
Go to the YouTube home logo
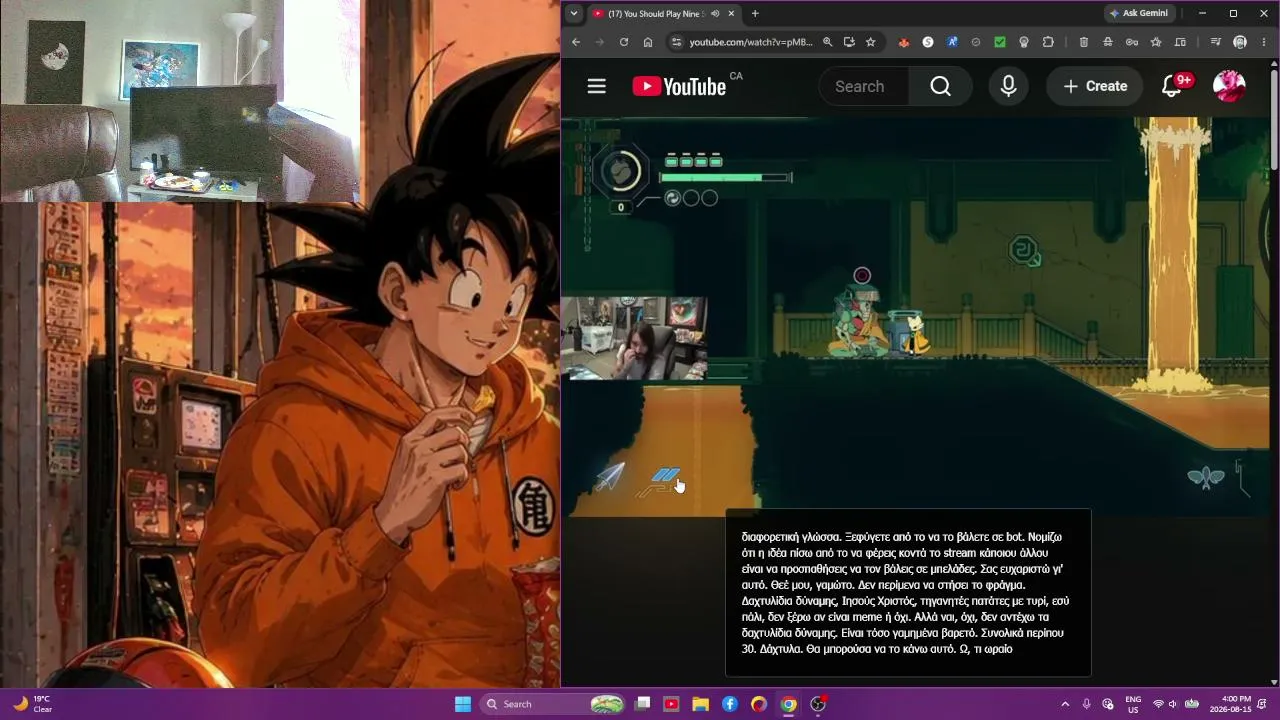pyautogui.click(x=679, y=86)
